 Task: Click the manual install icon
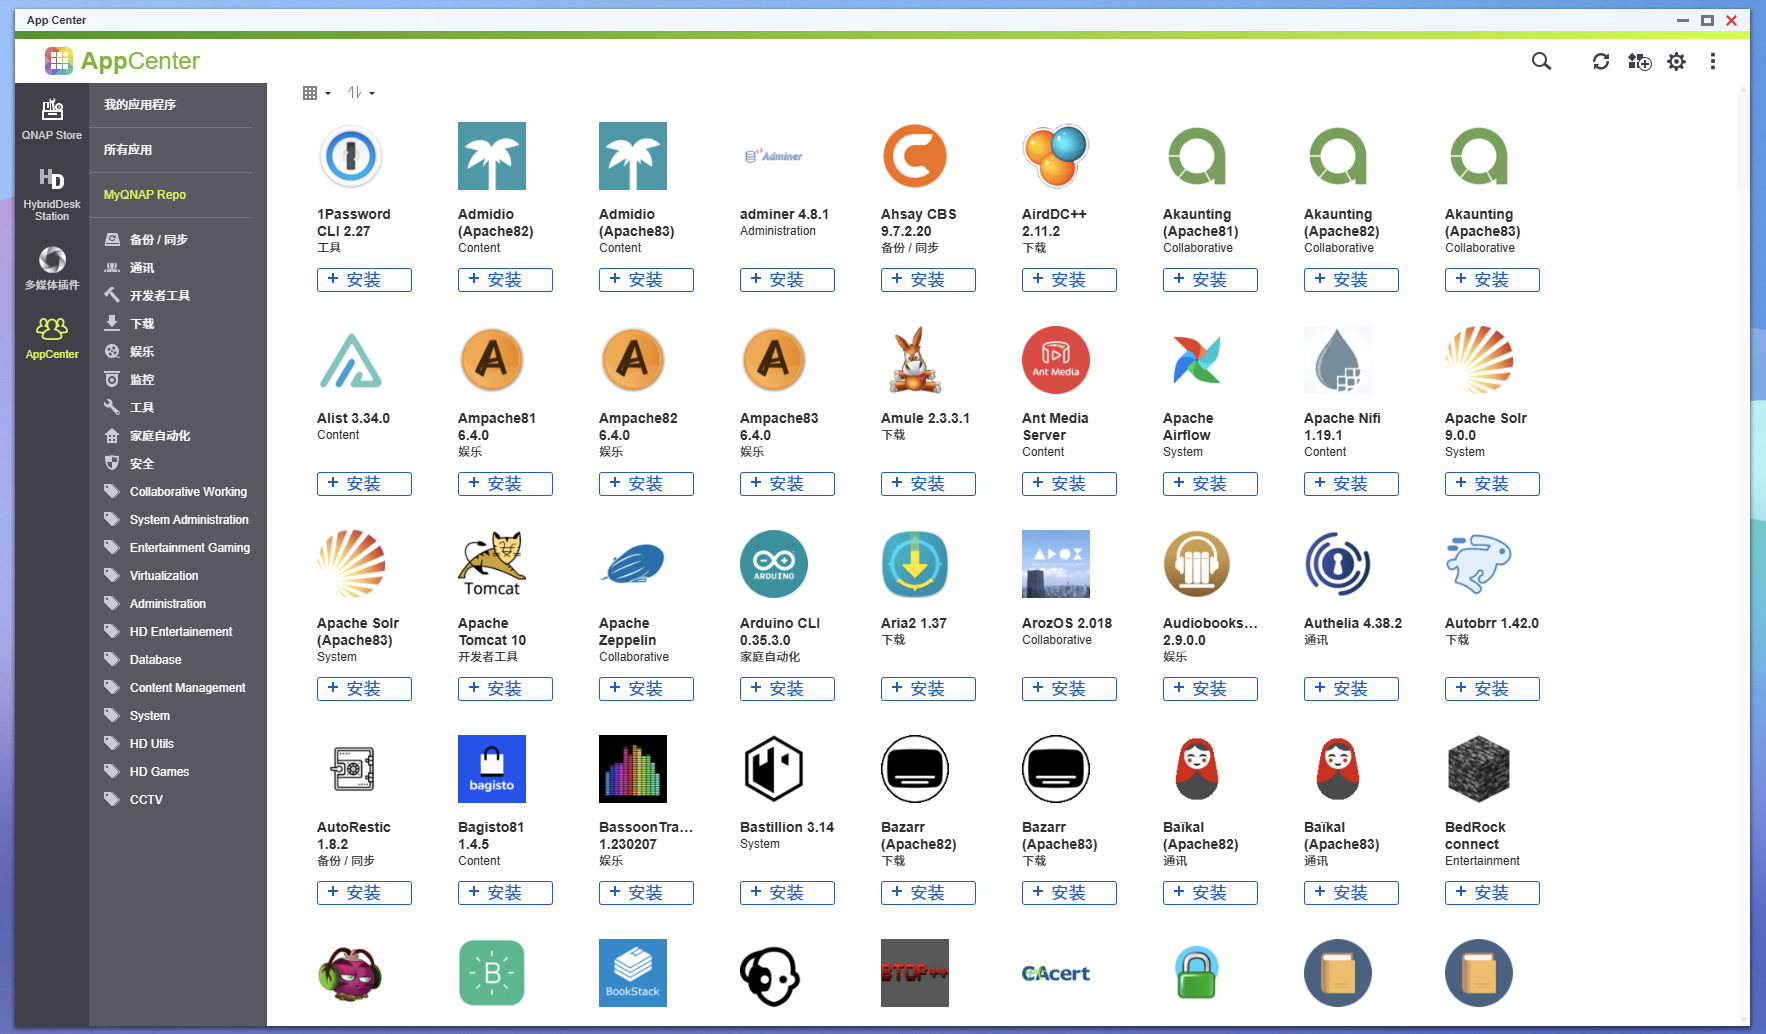1640,62
